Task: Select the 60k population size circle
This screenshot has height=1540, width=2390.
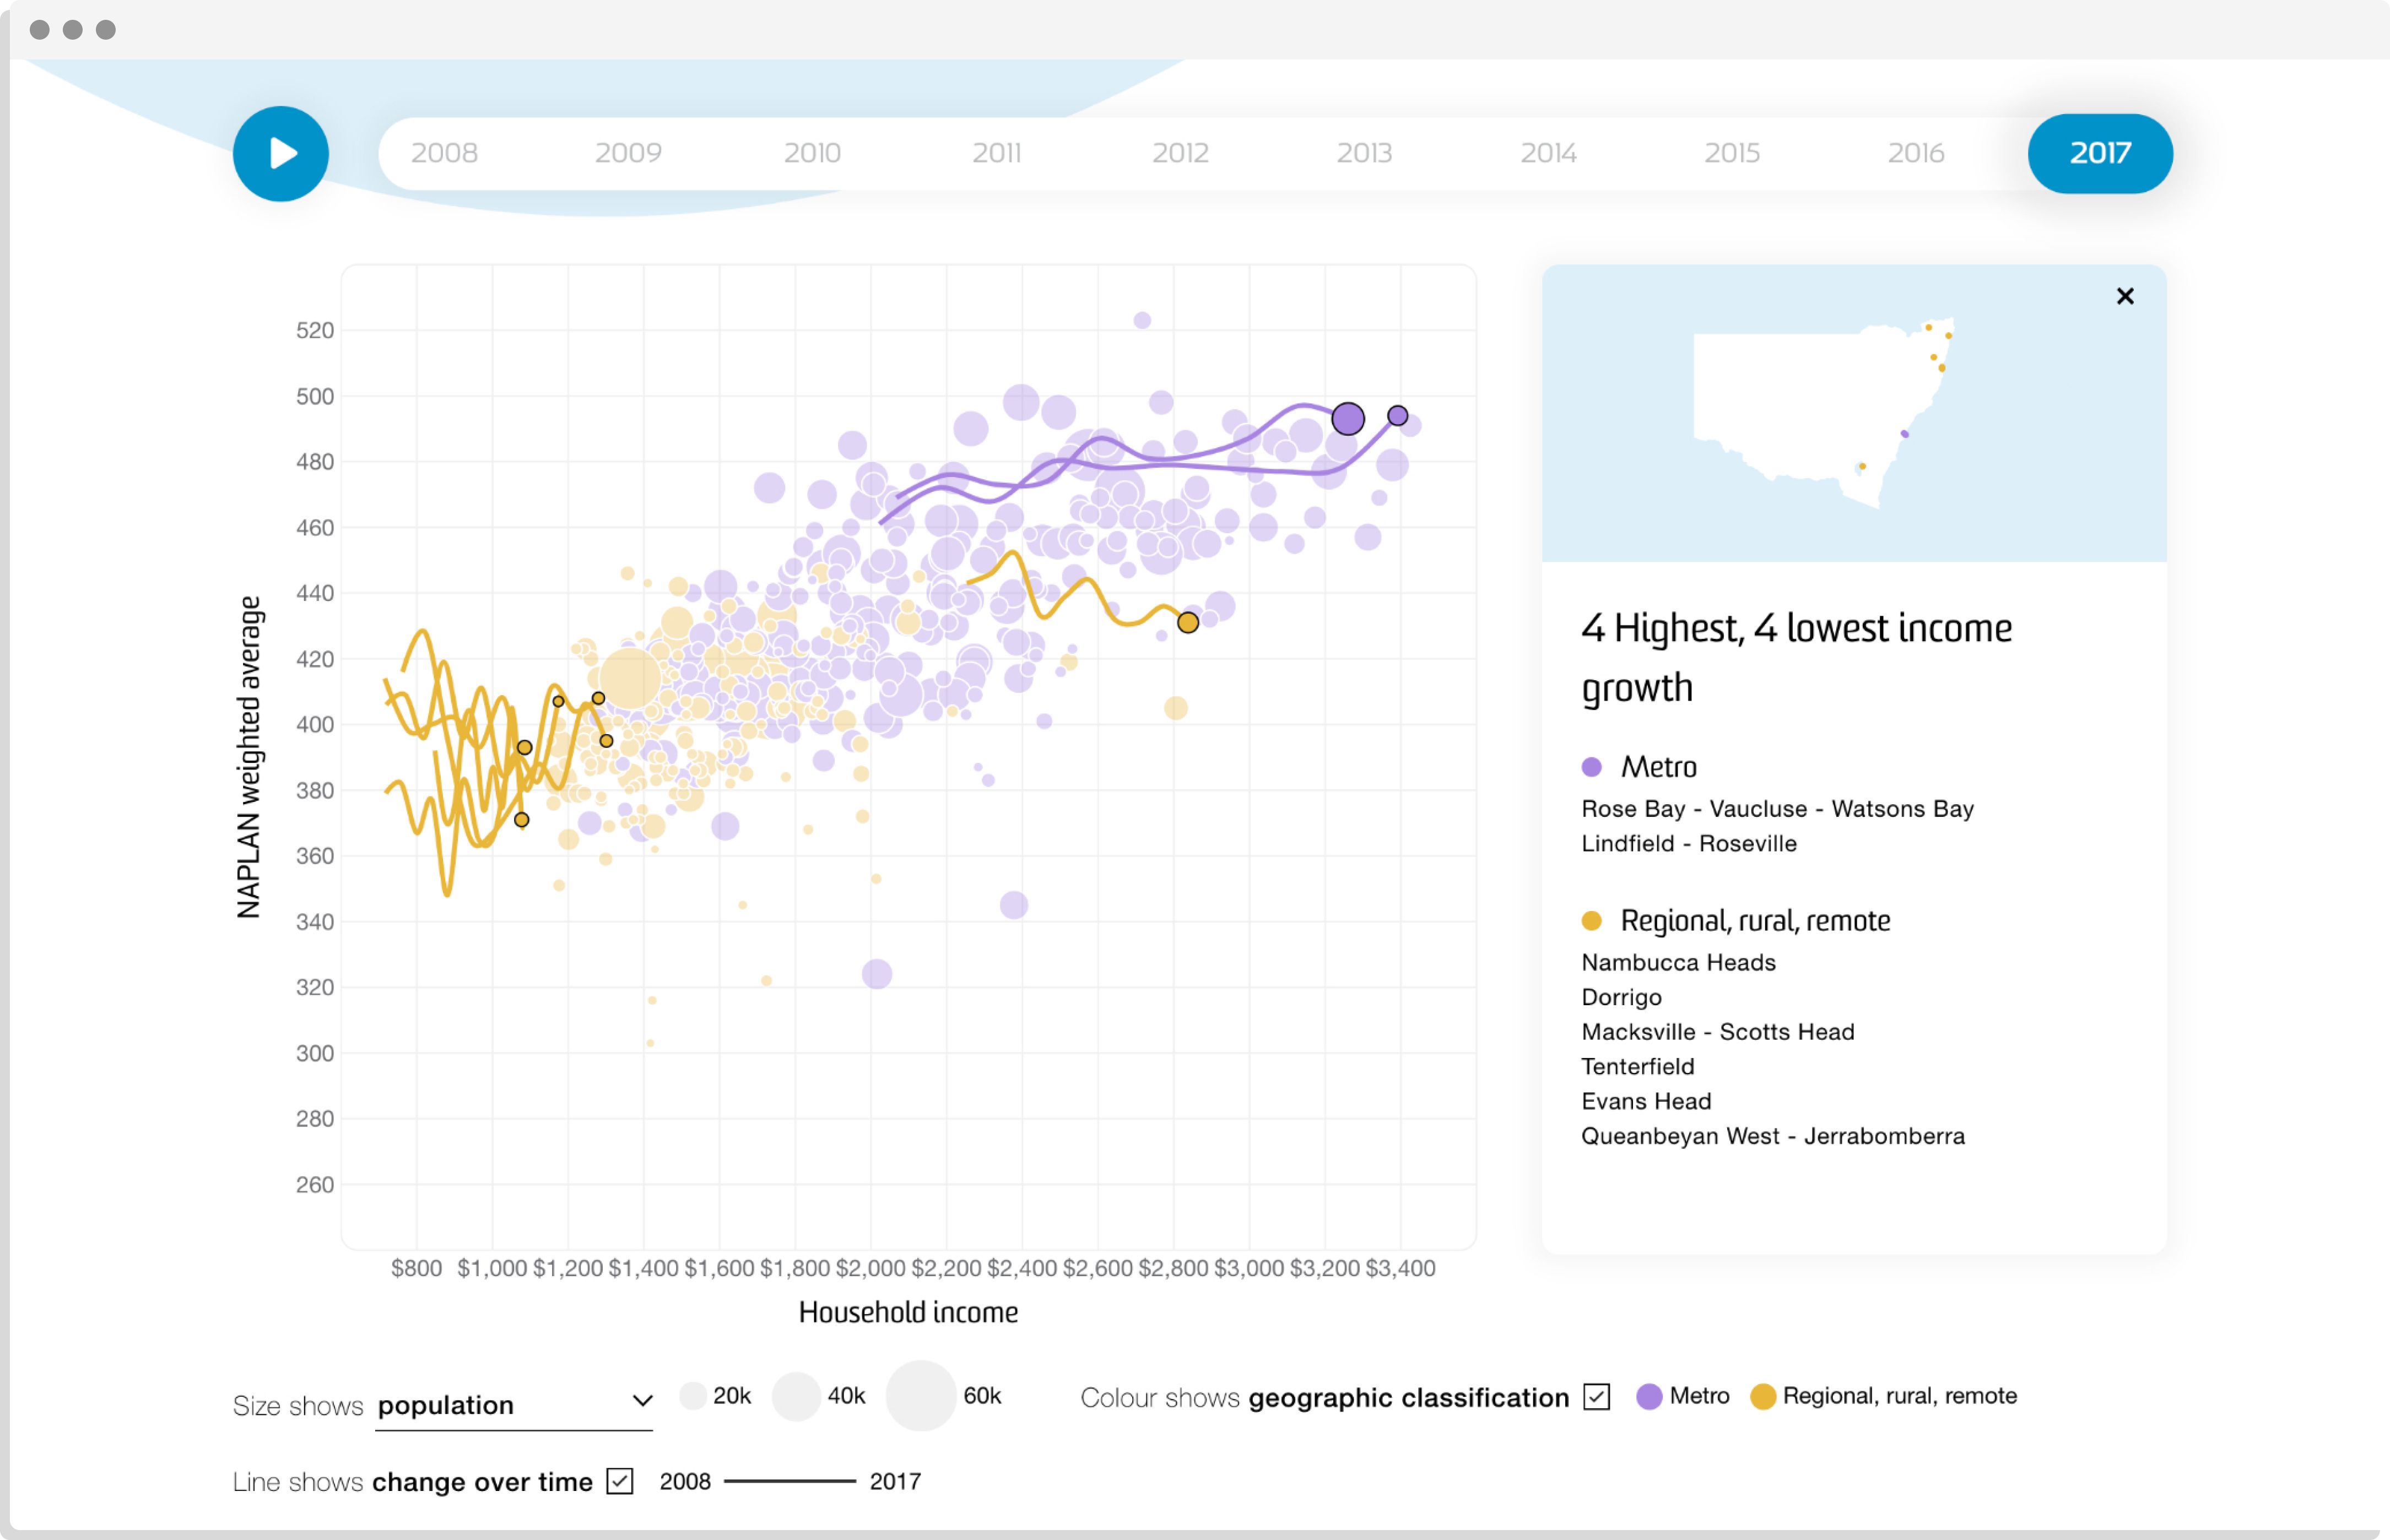Action: (x=921, y=1396)
